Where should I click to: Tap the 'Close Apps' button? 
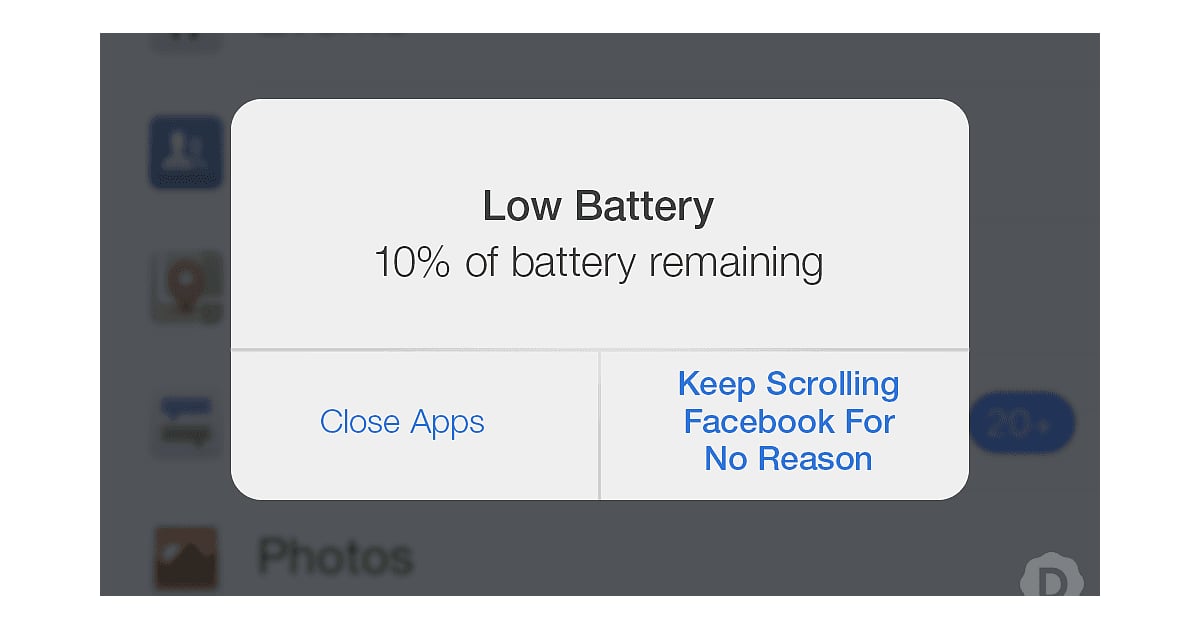click(402, 422)
